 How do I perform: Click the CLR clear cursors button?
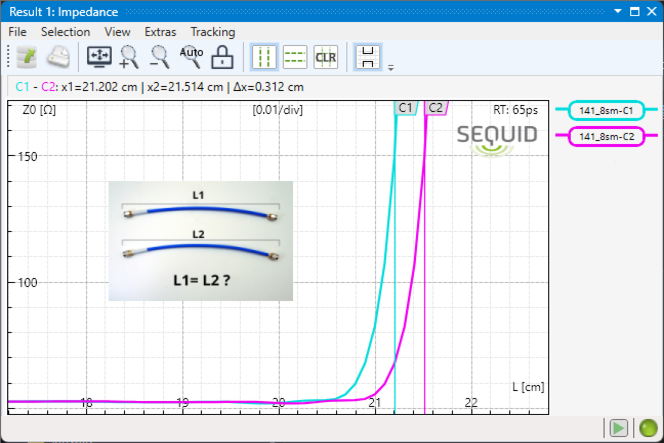[326, 57]
